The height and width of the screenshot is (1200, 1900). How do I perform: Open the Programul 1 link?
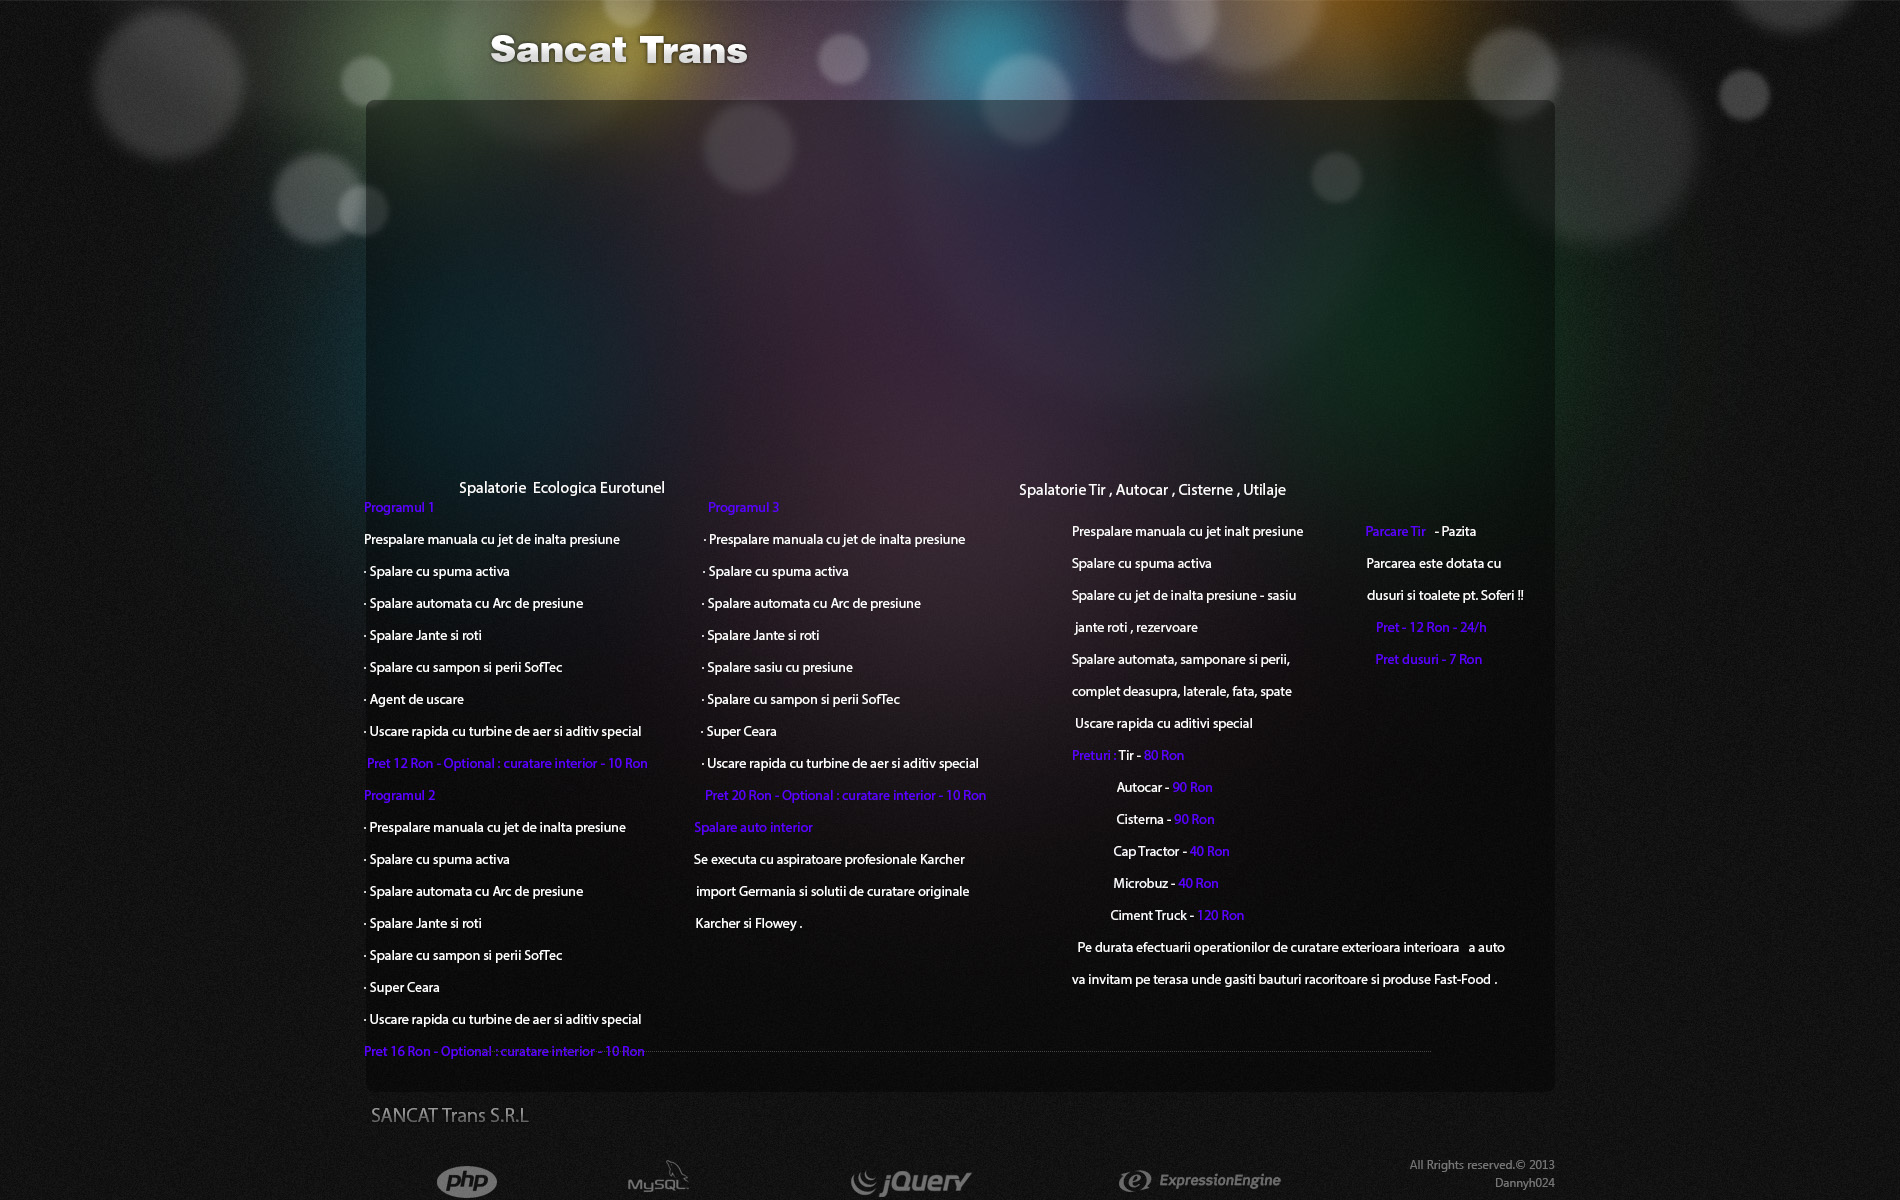(399, 508)
